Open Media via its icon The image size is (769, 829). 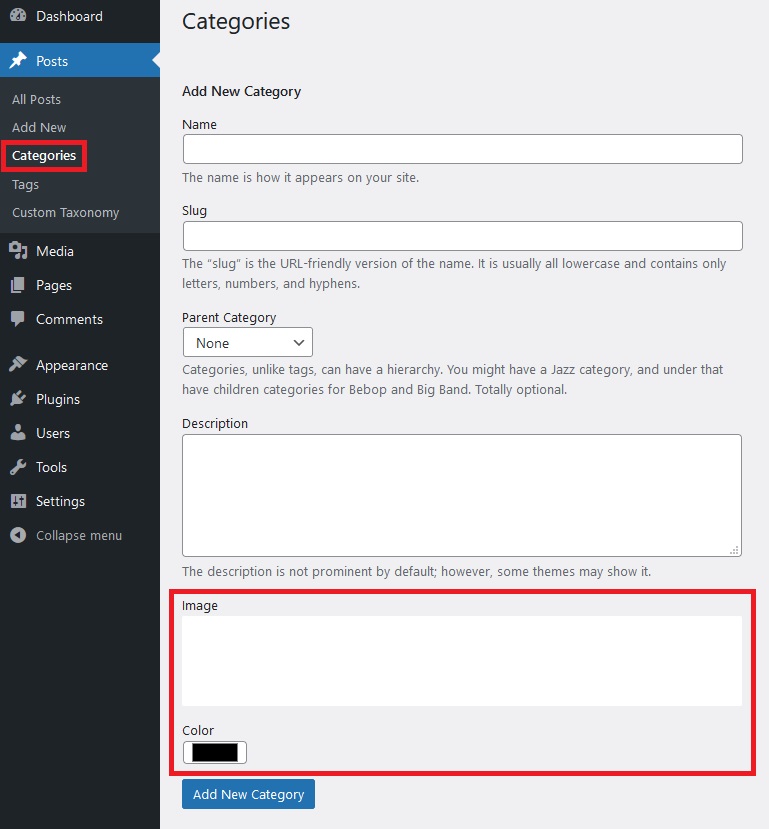point(18,251)
